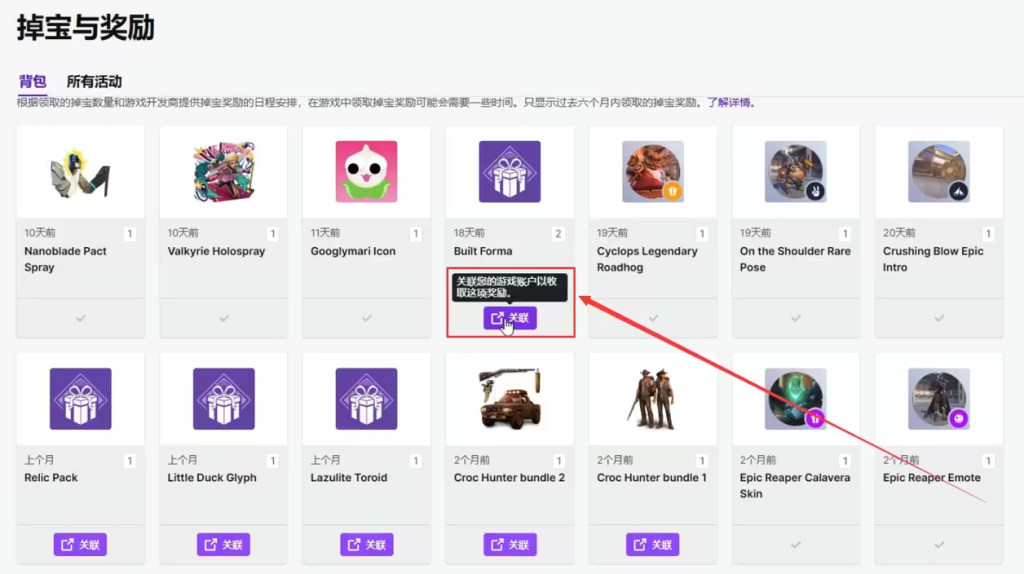Click the Epic Reaper Calavera Skin title
Viewport: 1024px width, 574px height.
(x=795, y=486)
